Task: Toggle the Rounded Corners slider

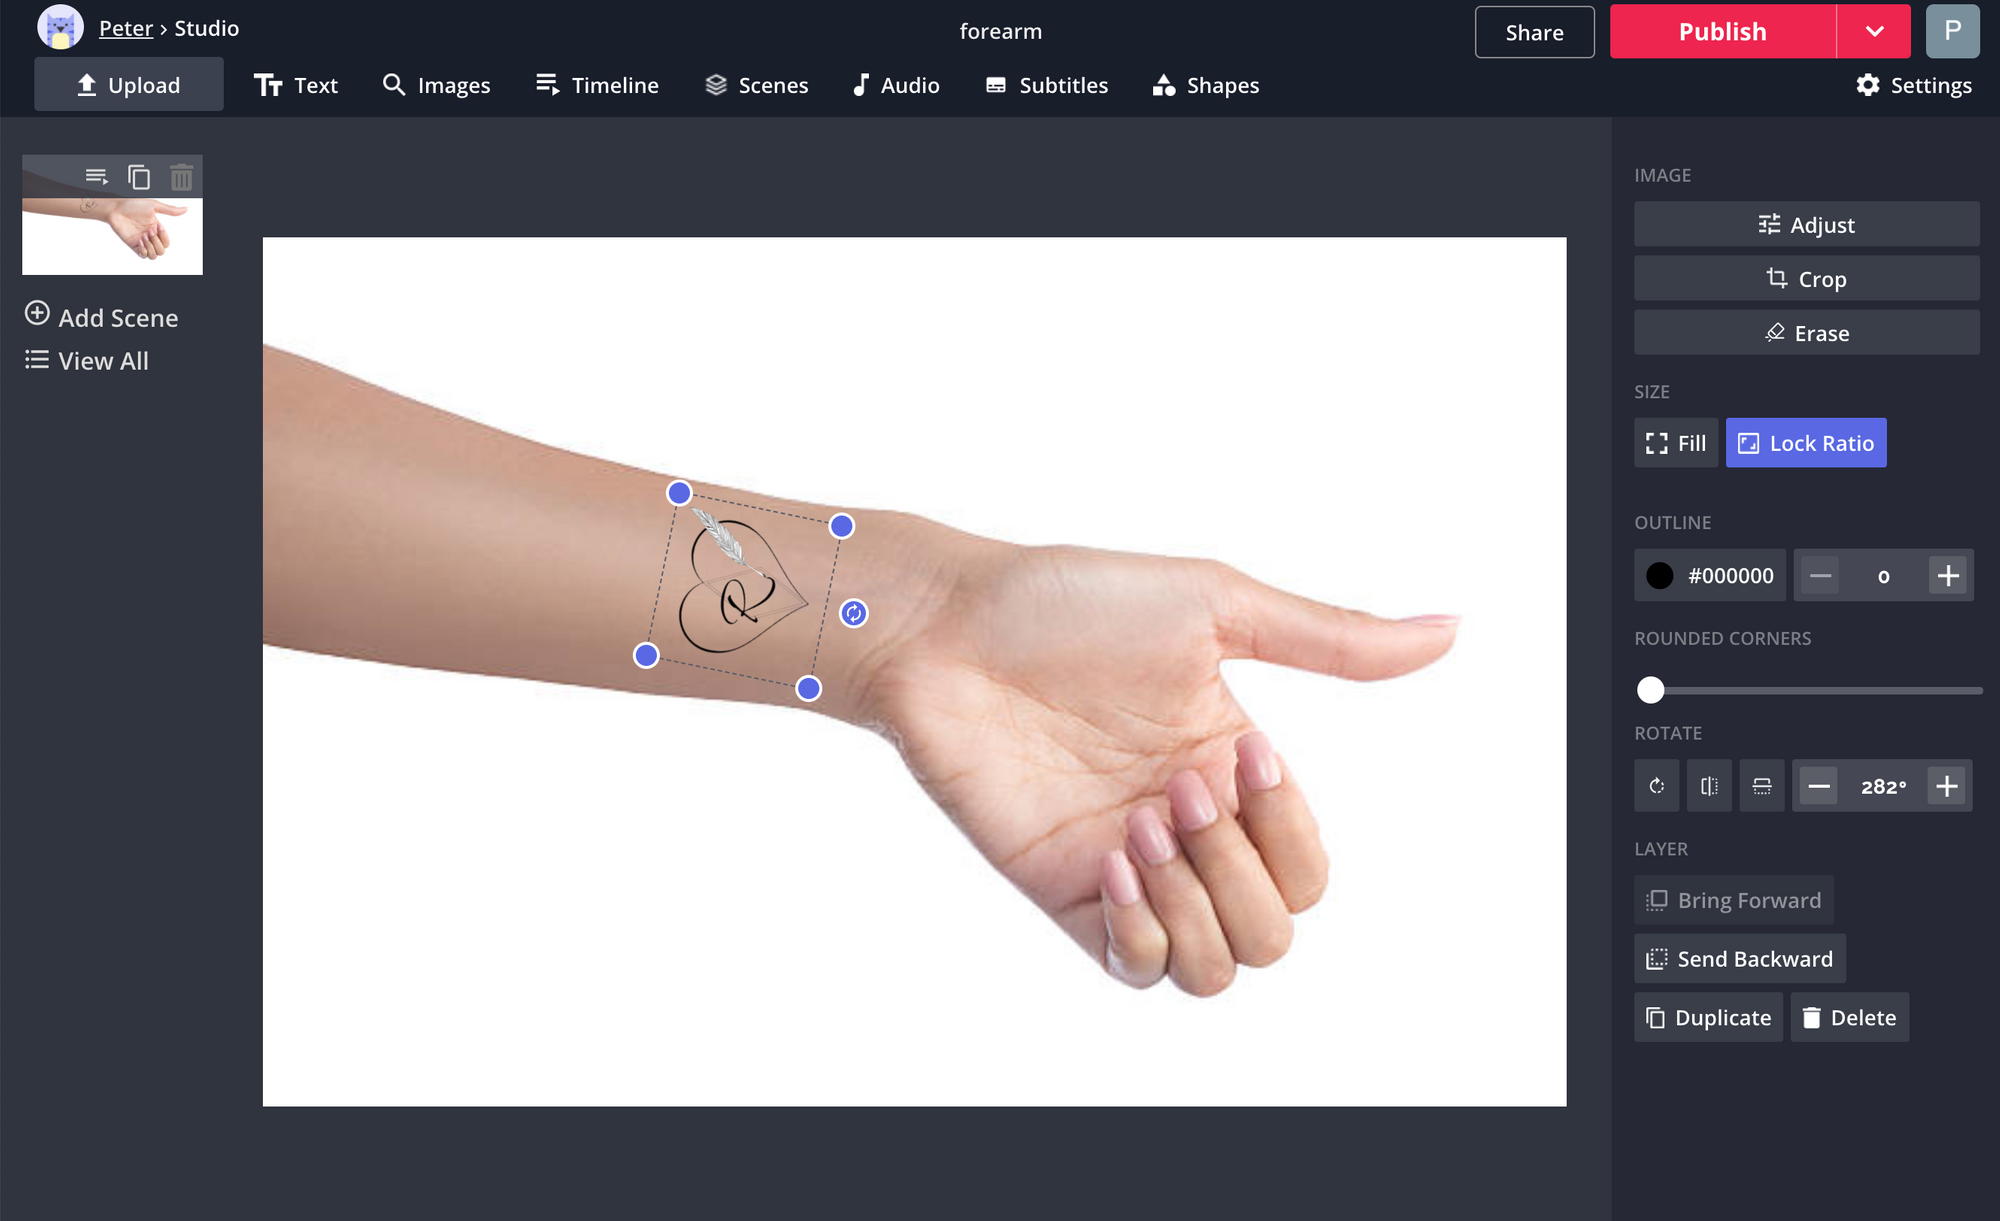Action: (x=1651, y=687)
